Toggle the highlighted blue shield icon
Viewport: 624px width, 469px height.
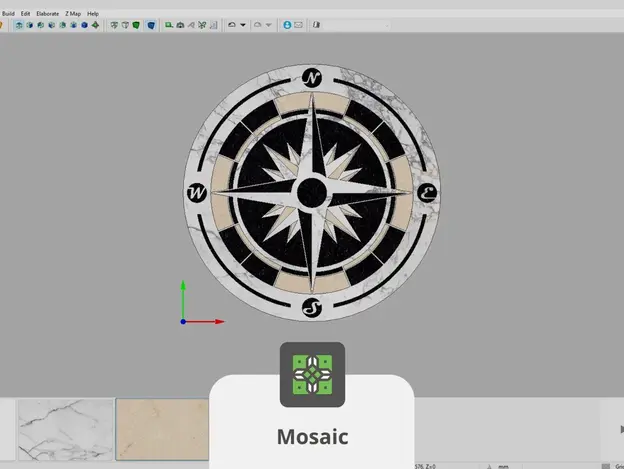(x=150, y=25)
